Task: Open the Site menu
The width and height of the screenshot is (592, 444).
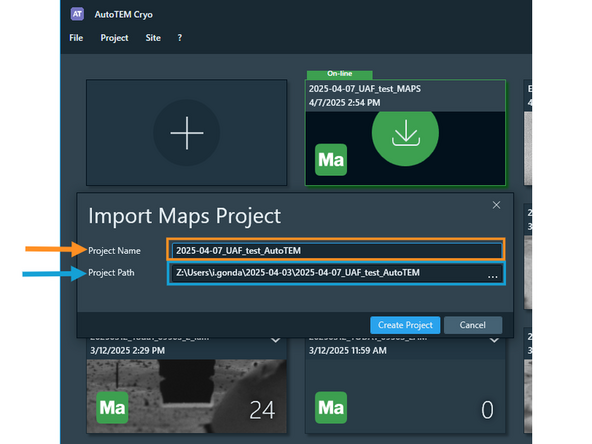Action: click(x=153, y=38)
